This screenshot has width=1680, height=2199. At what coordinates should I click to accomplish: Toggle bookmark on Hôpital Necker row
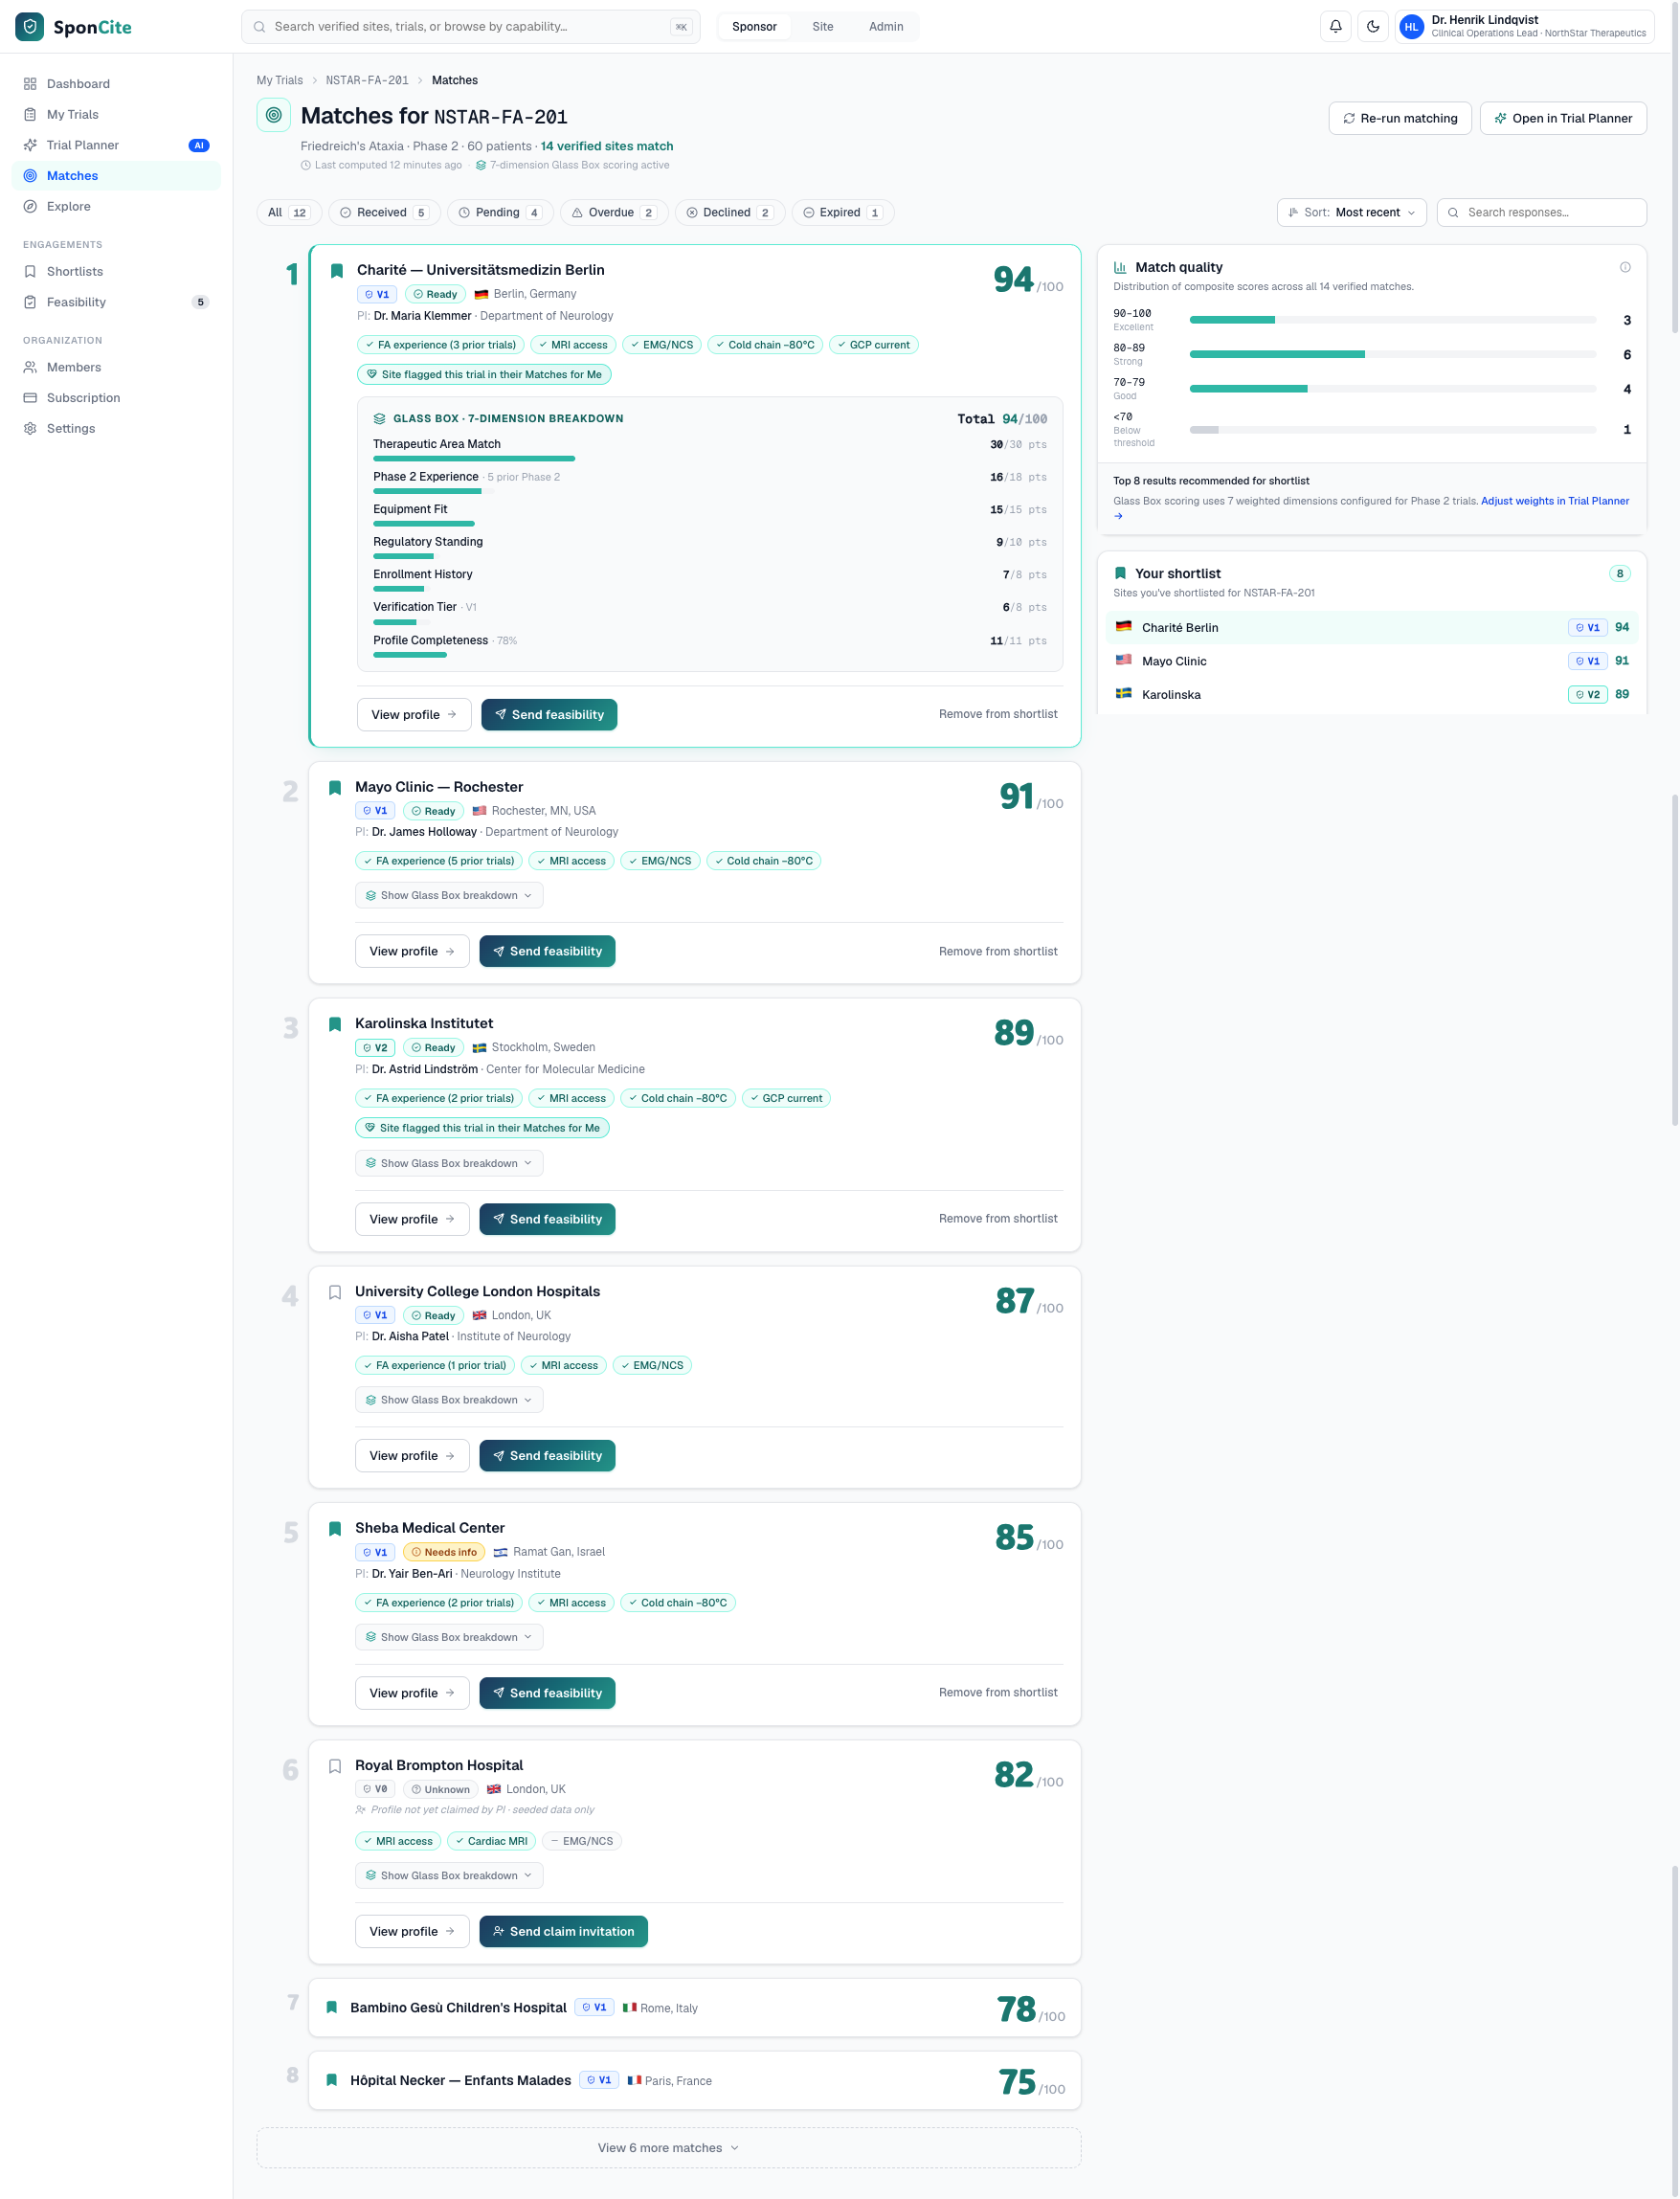click(332, 2080)
